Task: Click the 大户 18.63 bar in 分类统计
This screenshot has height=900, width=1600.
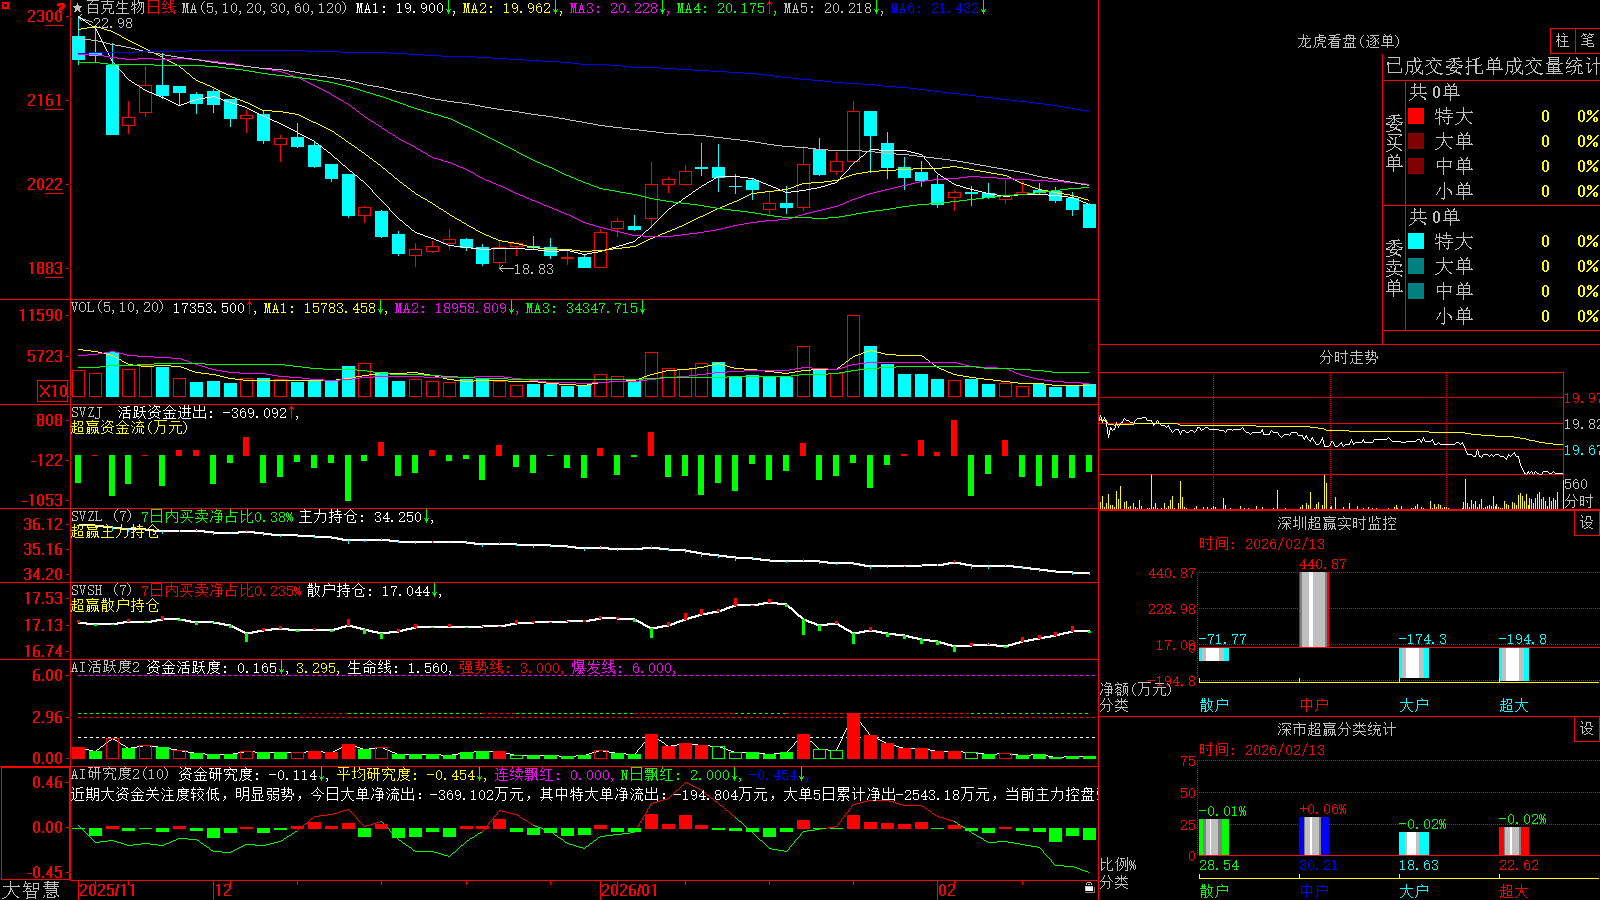Action: [1414, 844]
